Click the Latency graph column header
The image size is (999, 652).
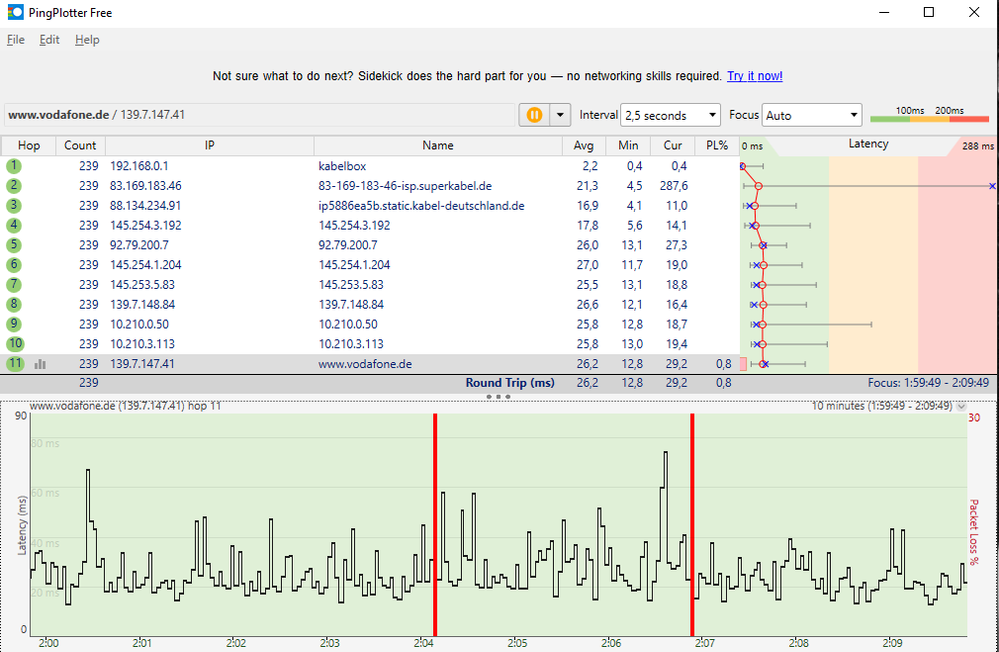(868, 144)
